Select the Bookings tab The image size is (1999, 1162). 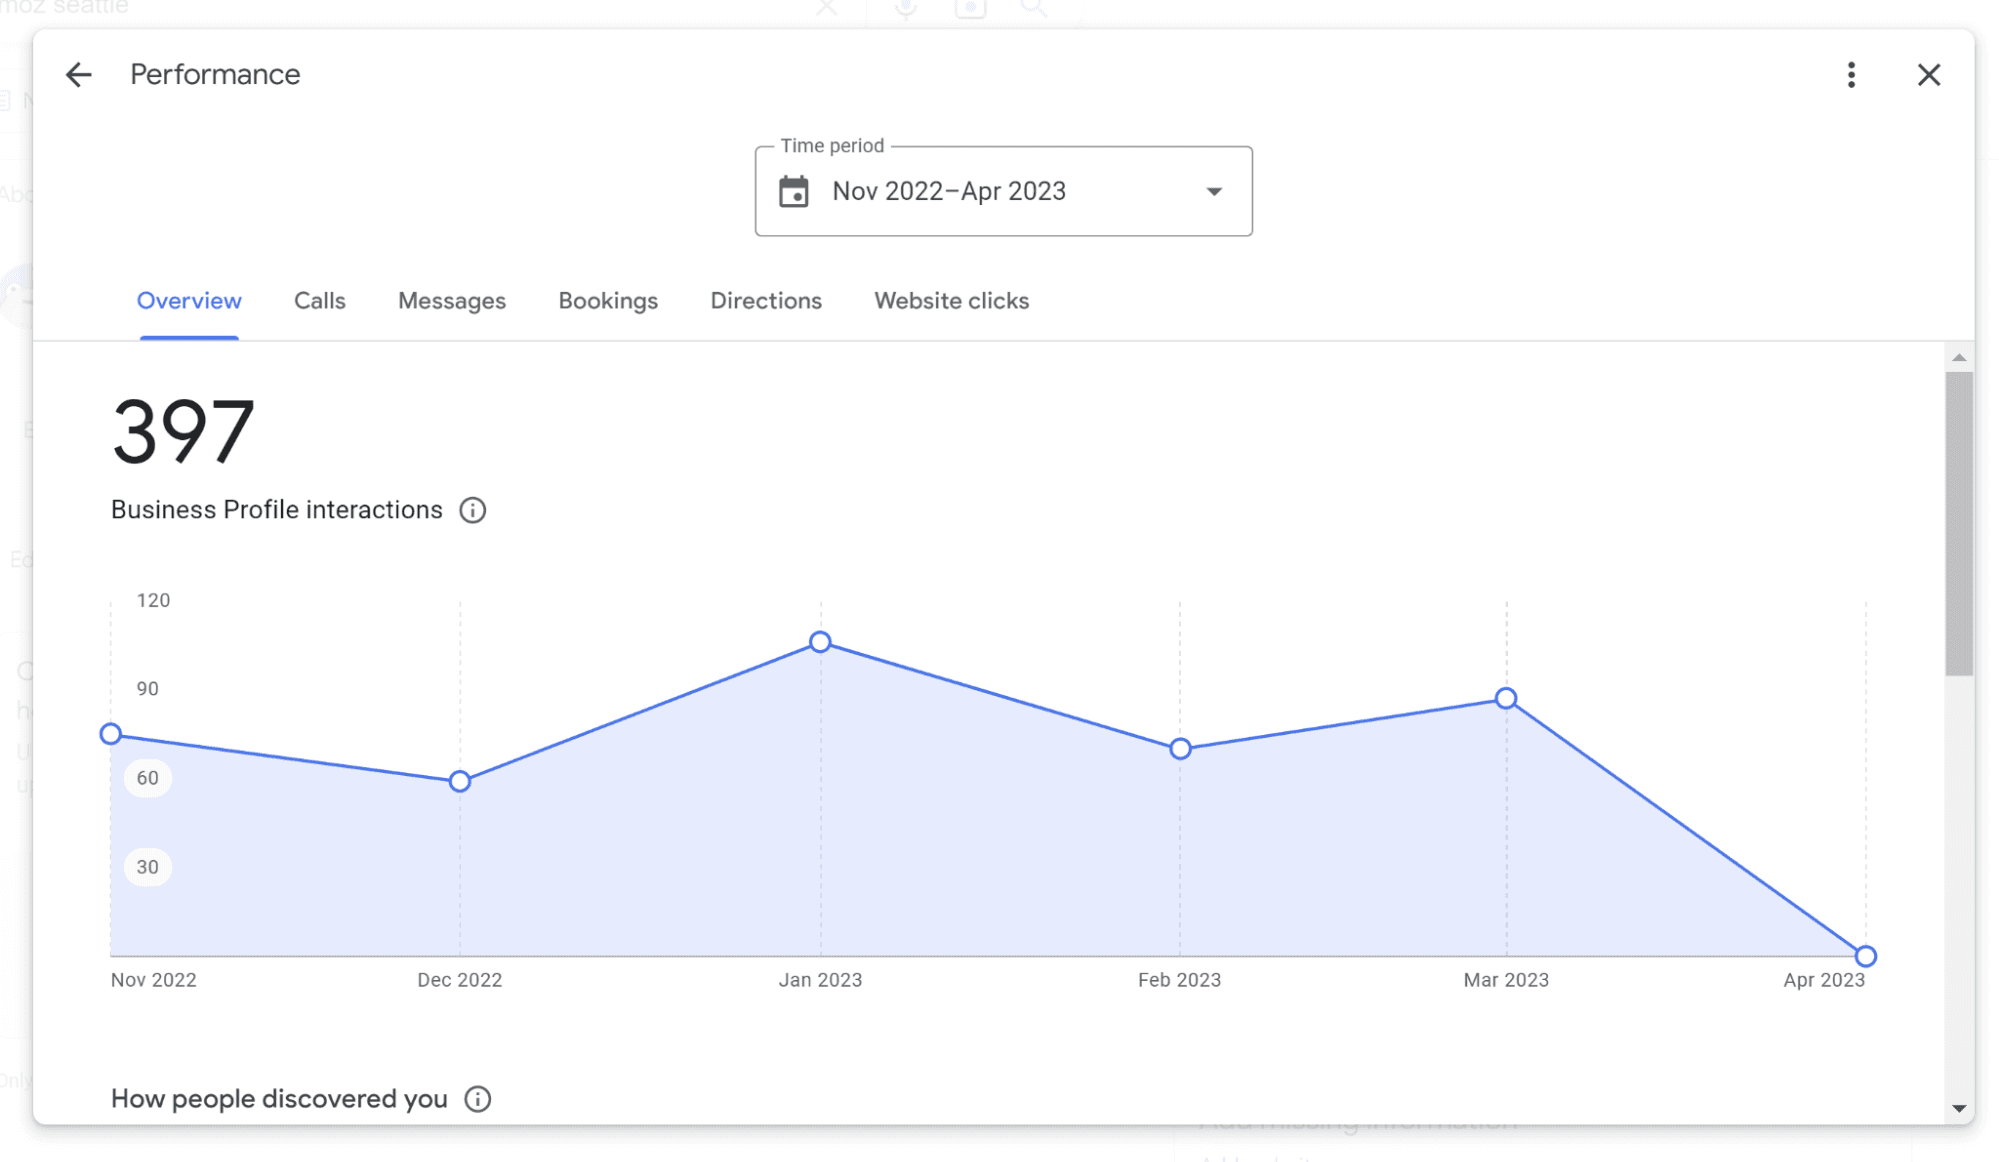[607, 301]
